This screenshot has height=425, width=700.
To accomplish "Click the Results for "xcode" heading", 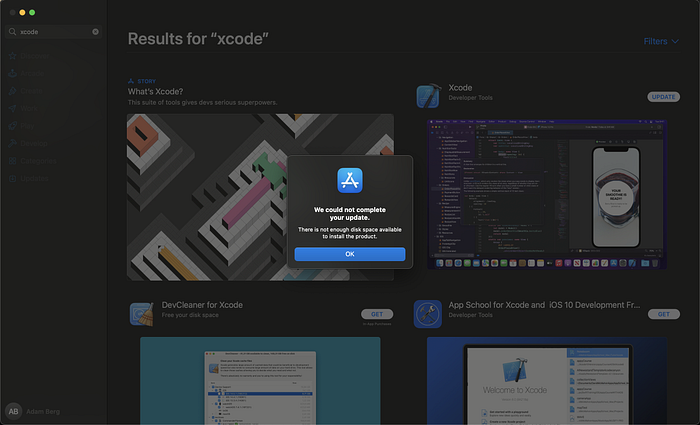I will pyautogui.click(x=198, y=39).
